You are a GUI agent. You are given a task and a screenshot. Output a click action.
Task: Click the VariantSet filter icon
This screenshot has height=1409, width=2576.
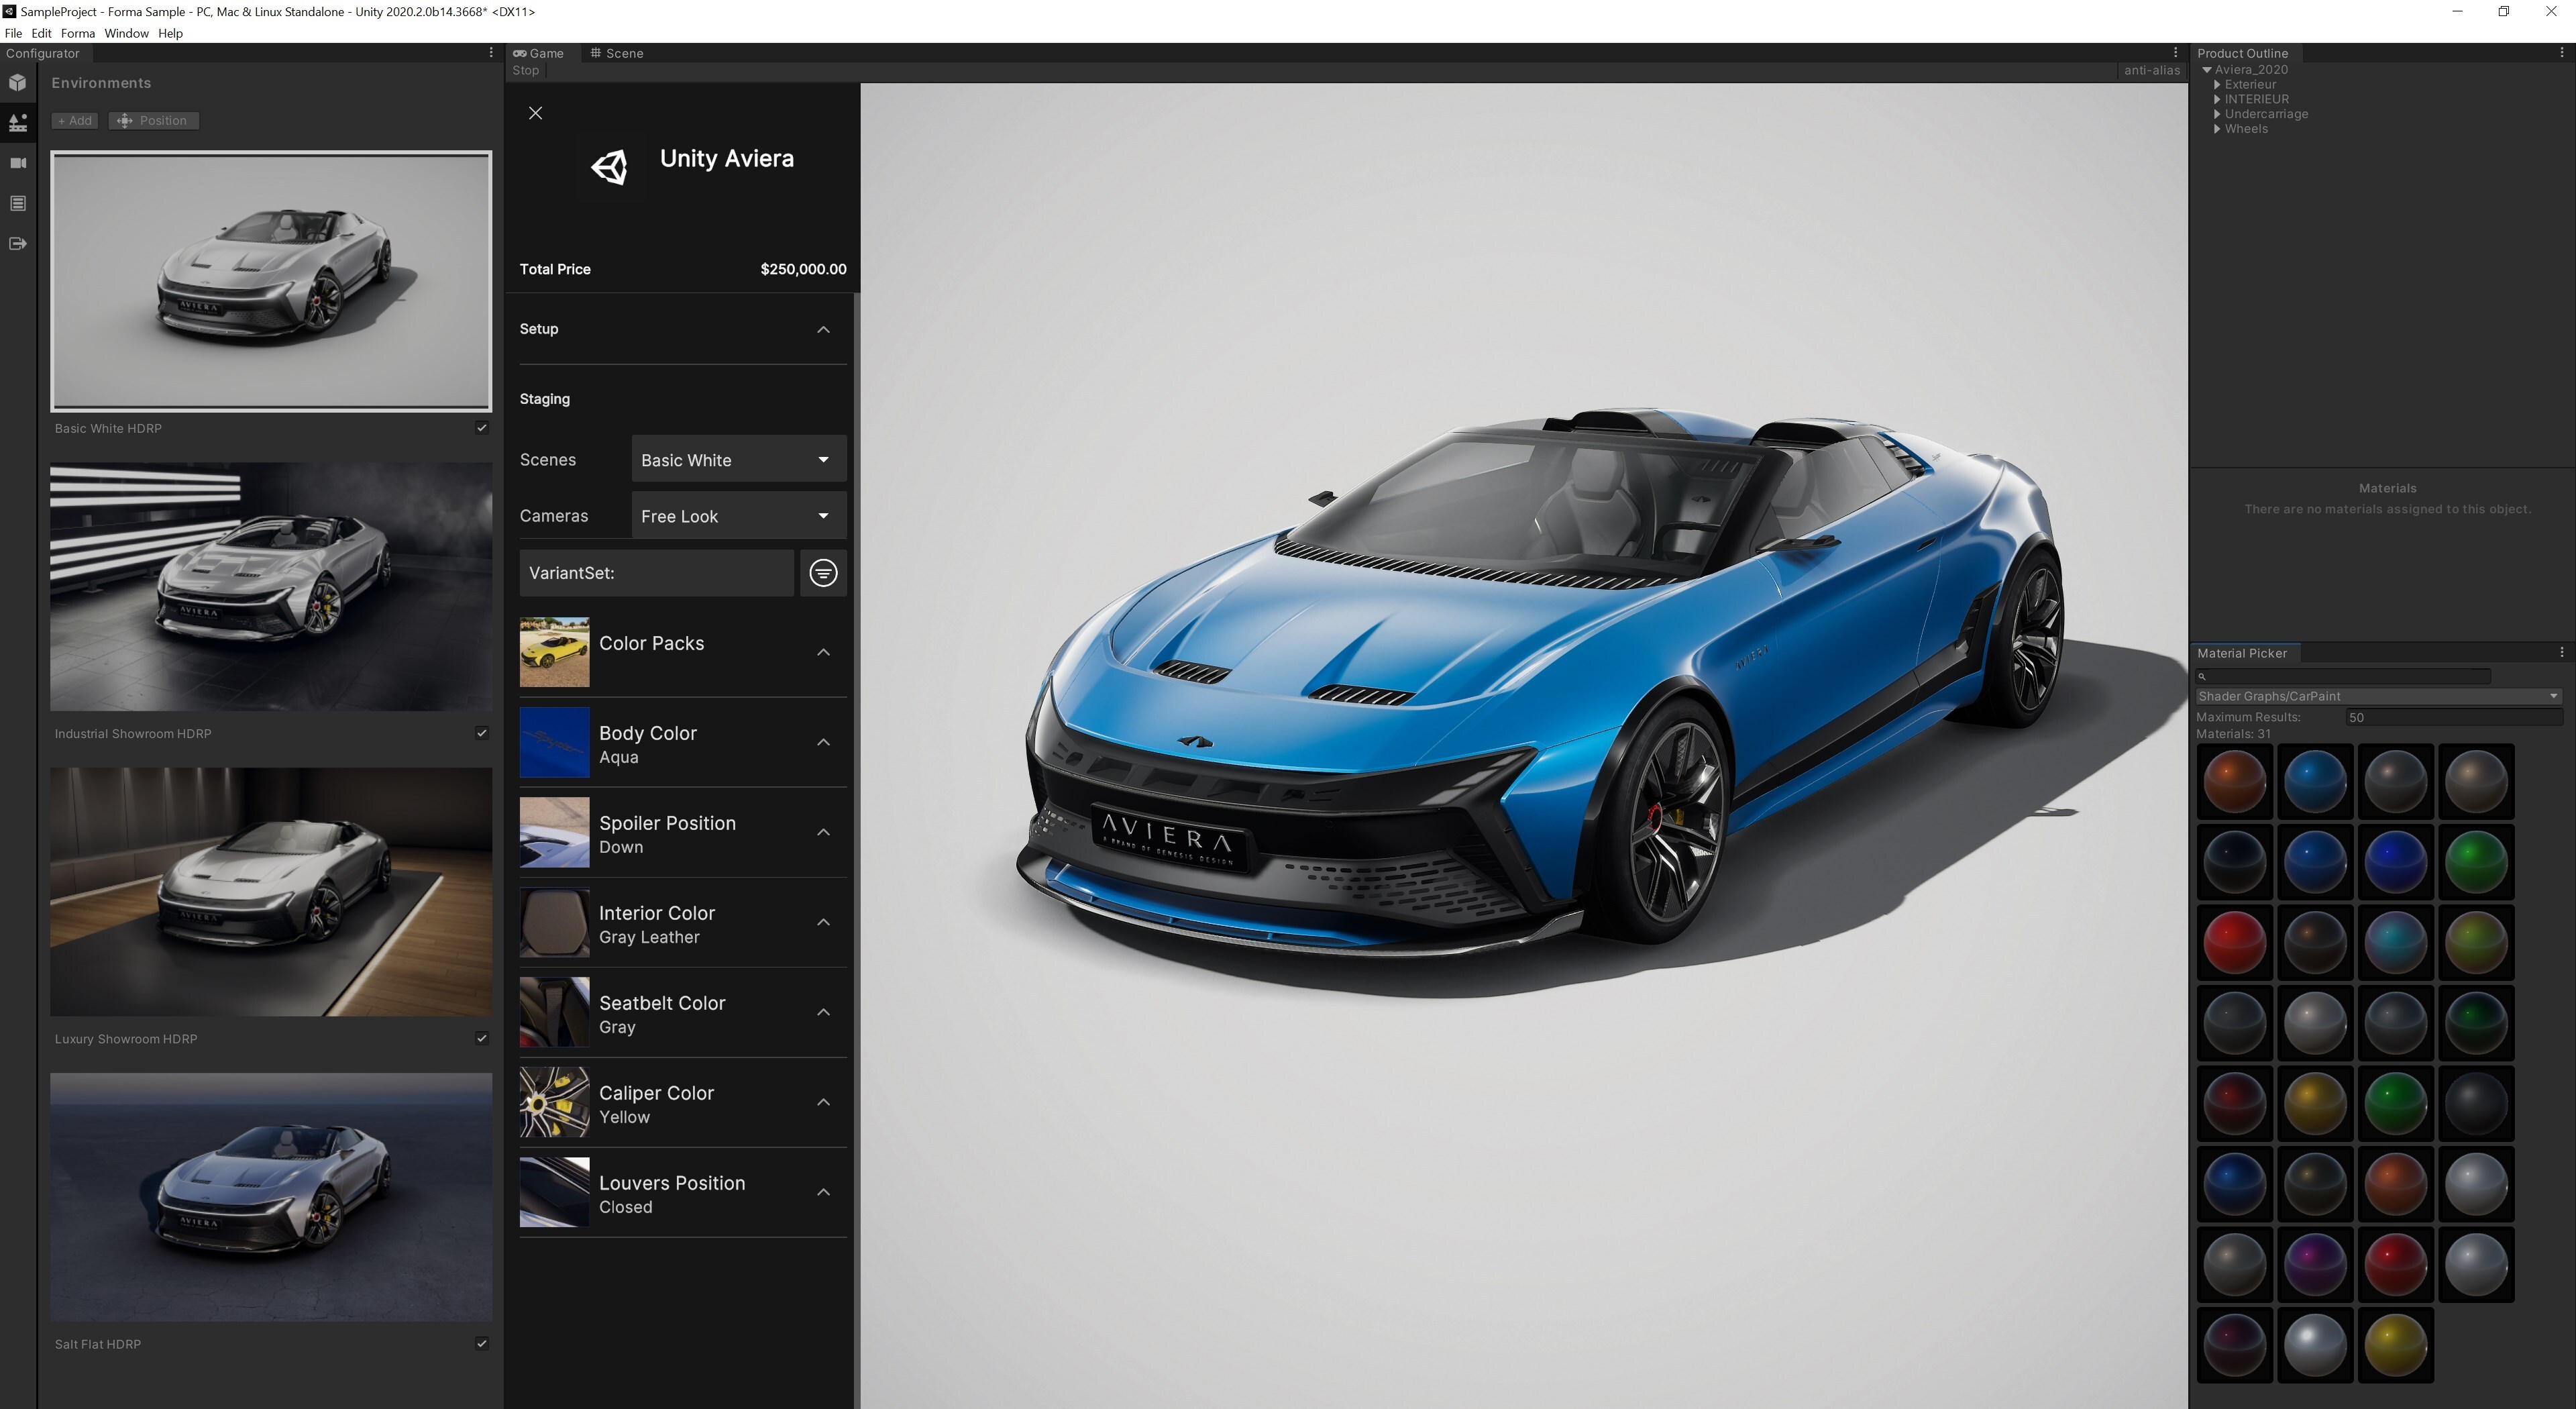coord(822,573)
